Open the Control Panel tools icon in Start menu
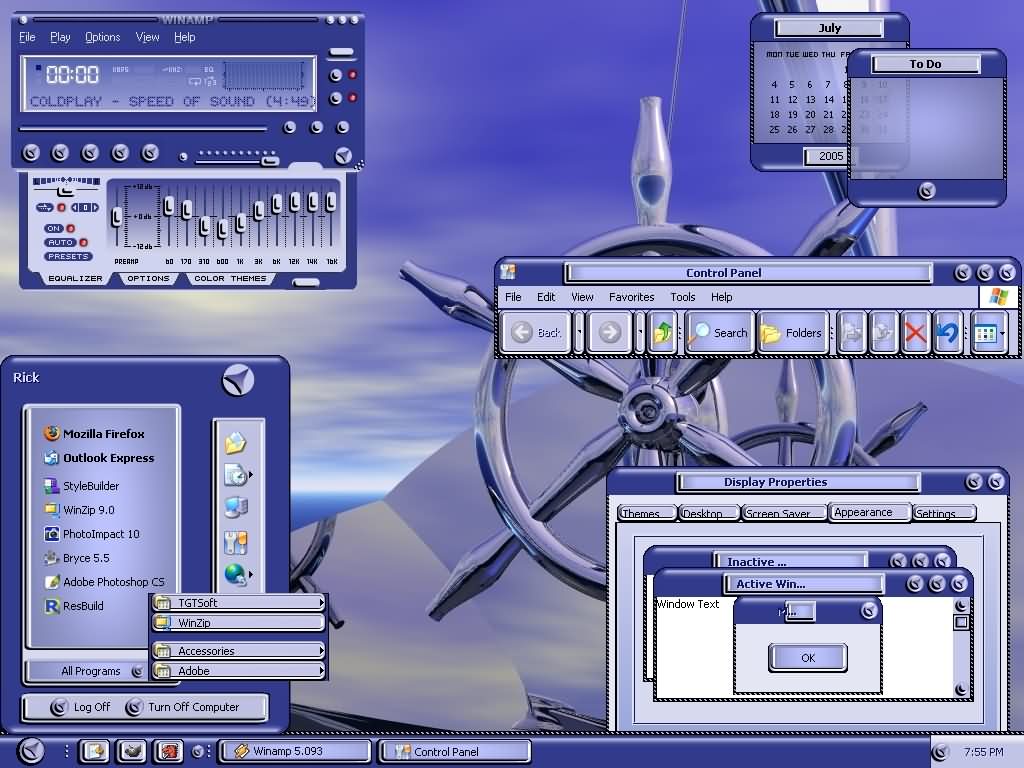The width and height of the screenshot is (1024, 768). (x=236, y=541)
